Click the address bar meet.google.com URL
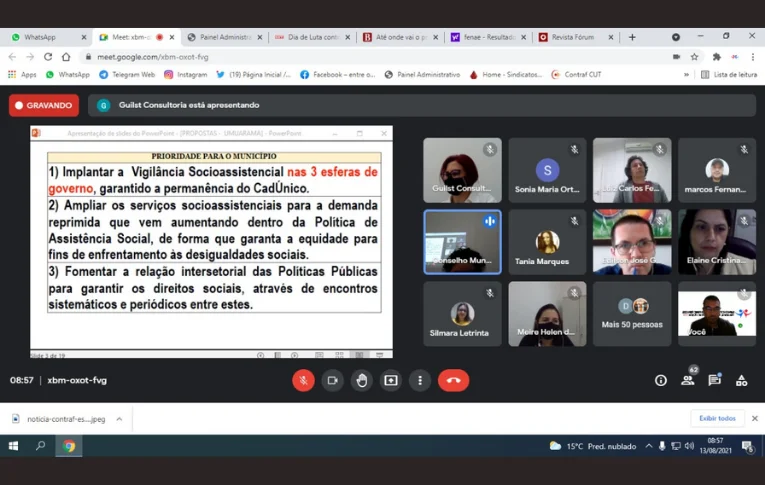Image resolution: width=765 pixels, height=485 pixels. point(152,57)
